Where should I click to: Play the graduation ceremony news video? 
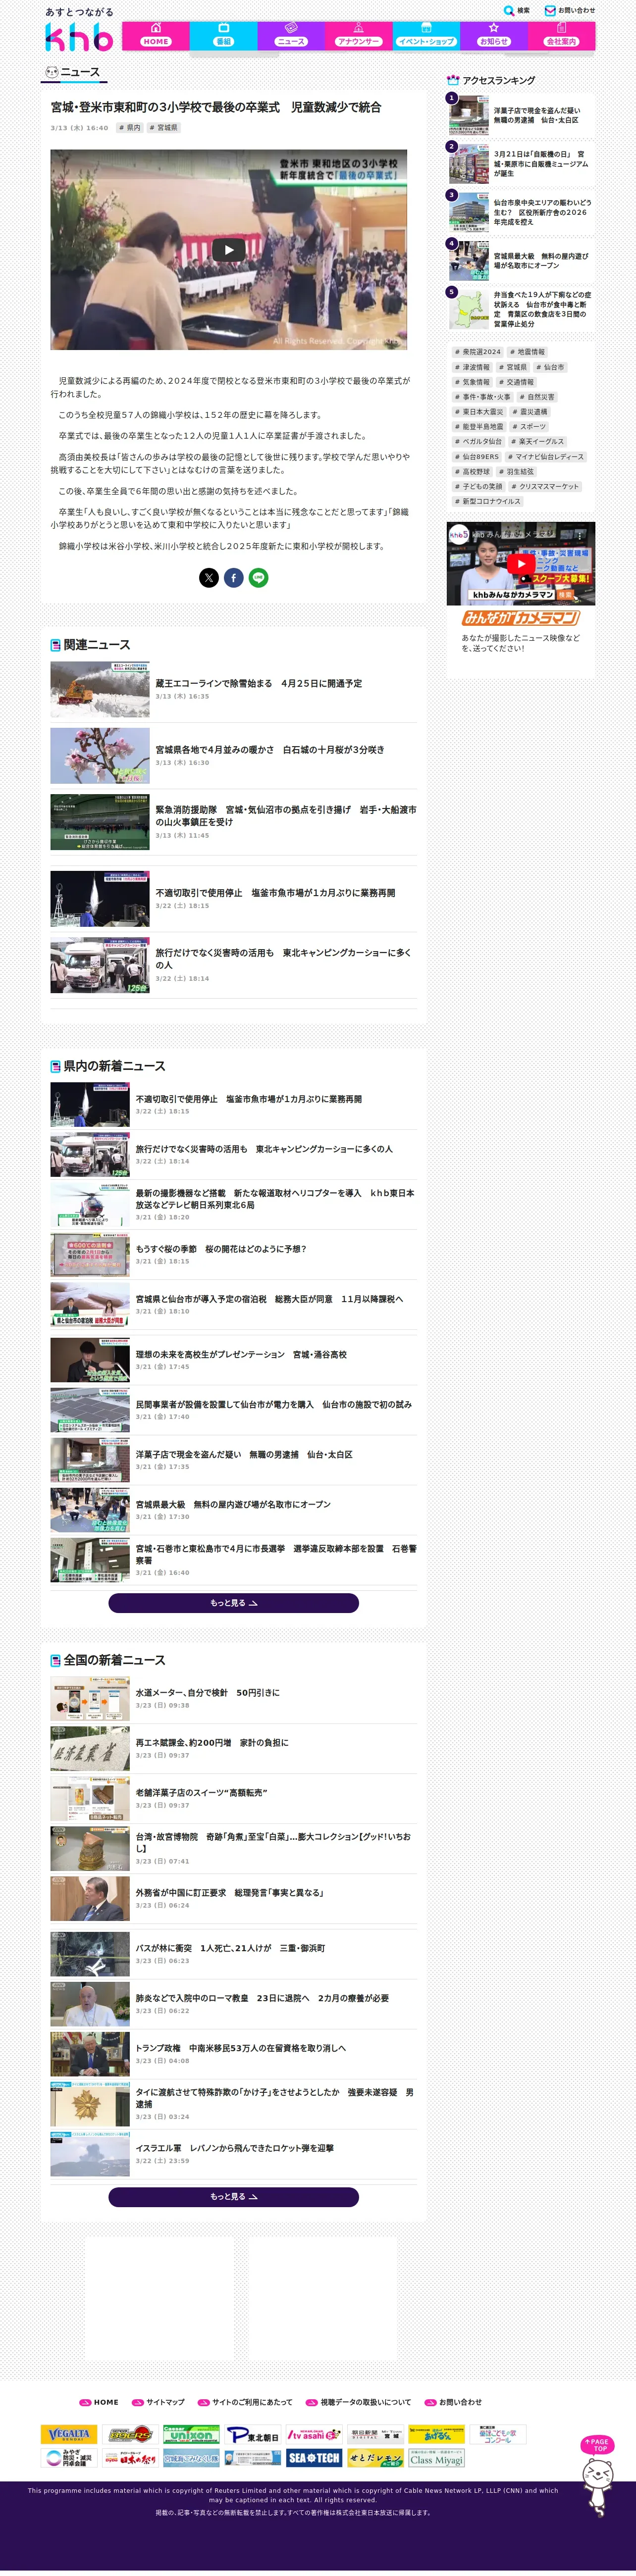tap(229, 249)
